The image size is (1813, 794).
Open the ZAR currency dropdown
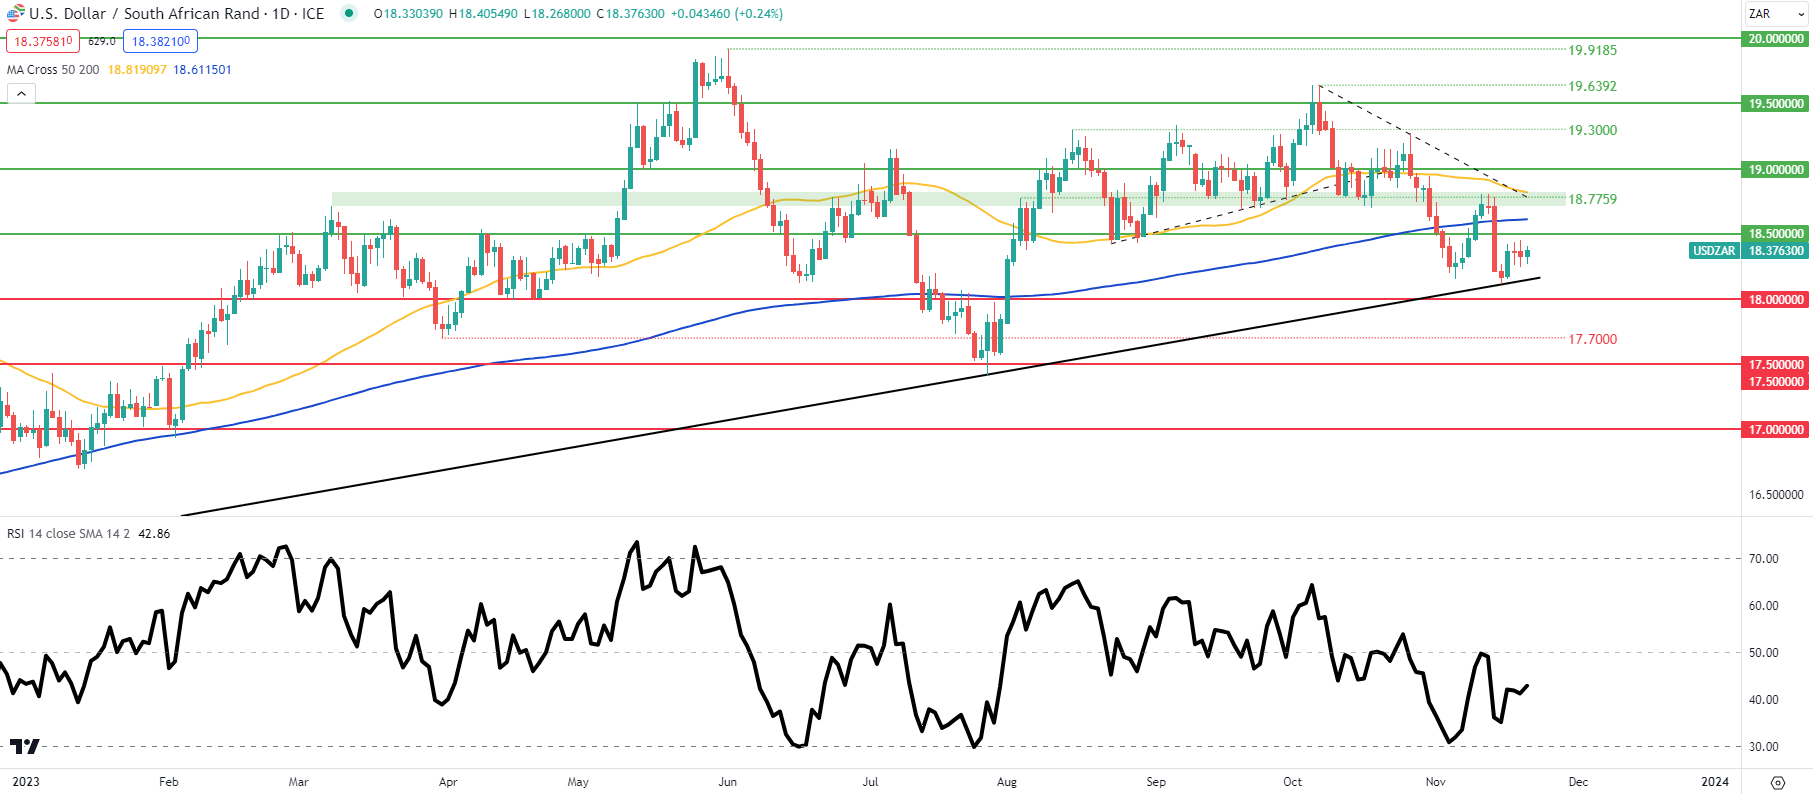click(1777, 13)
